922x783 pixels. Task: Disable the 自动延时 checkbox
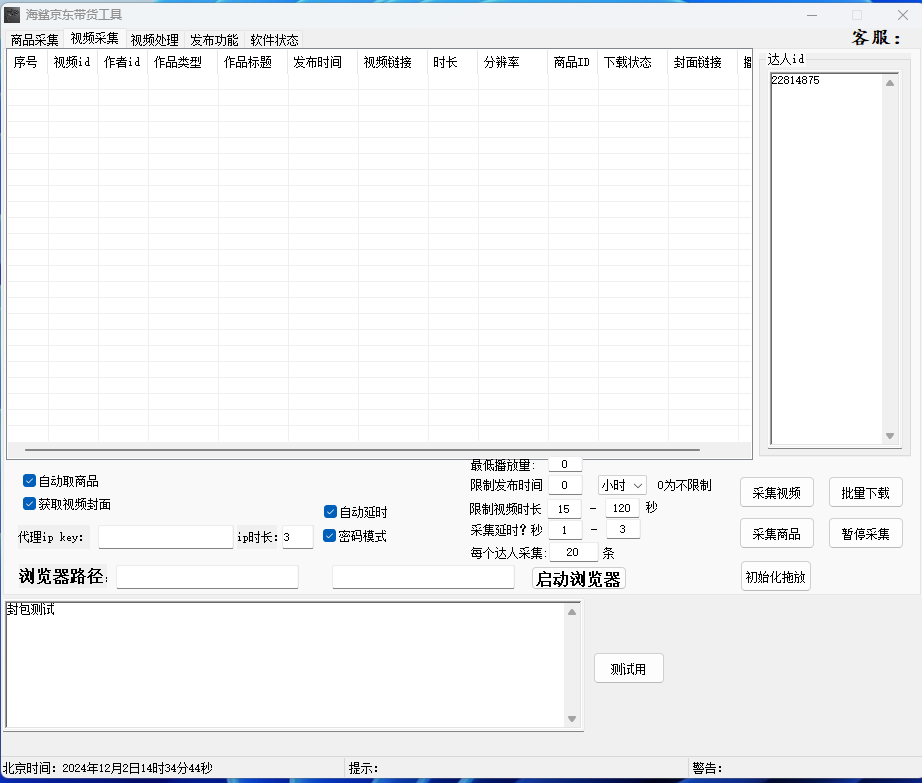coord(331,512)
